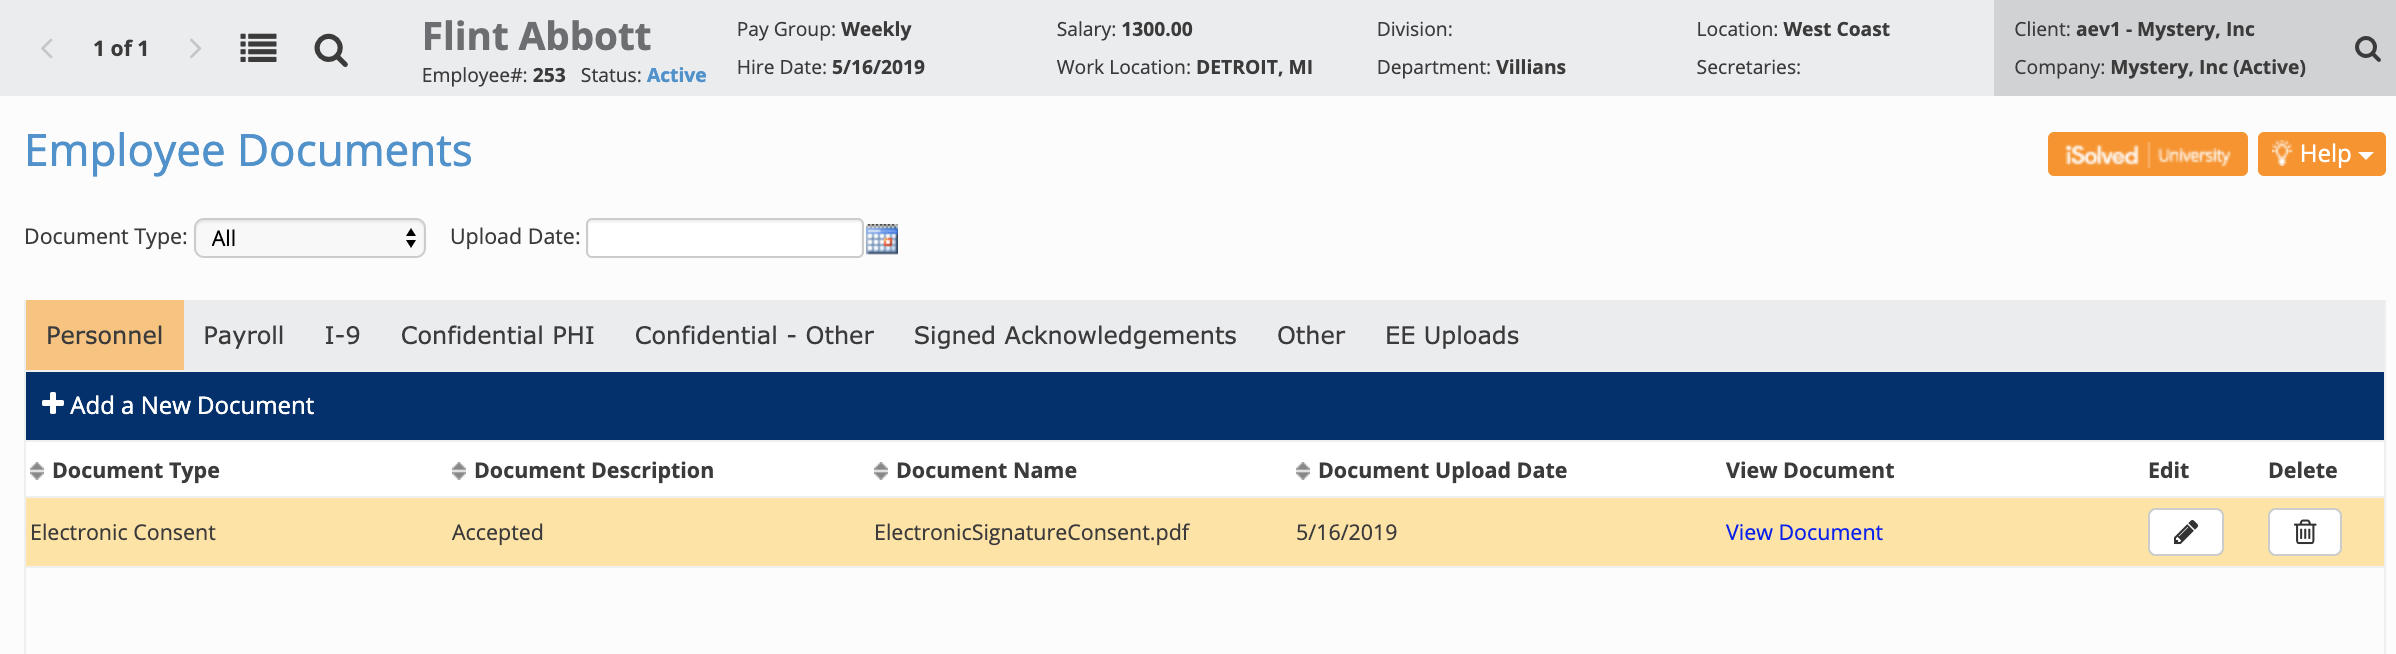Sort by Document Description column

coord(459,471)
